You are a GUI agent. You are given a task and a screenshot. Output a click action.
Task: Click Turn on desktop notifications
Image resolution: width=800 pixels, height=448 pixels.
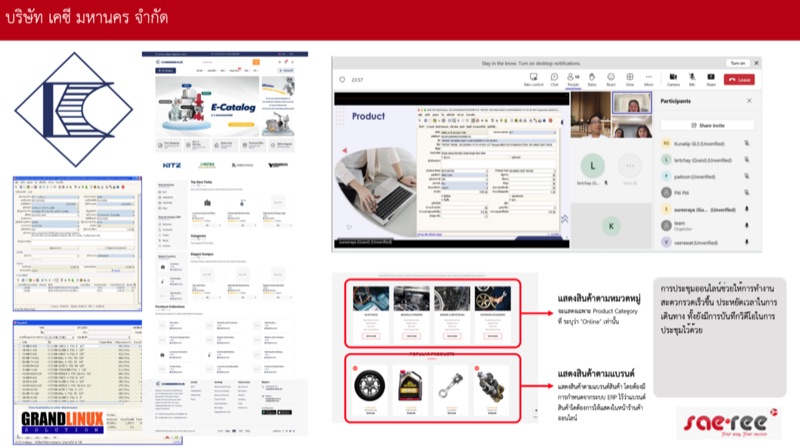pyautogui.click(x=737, y=63)
